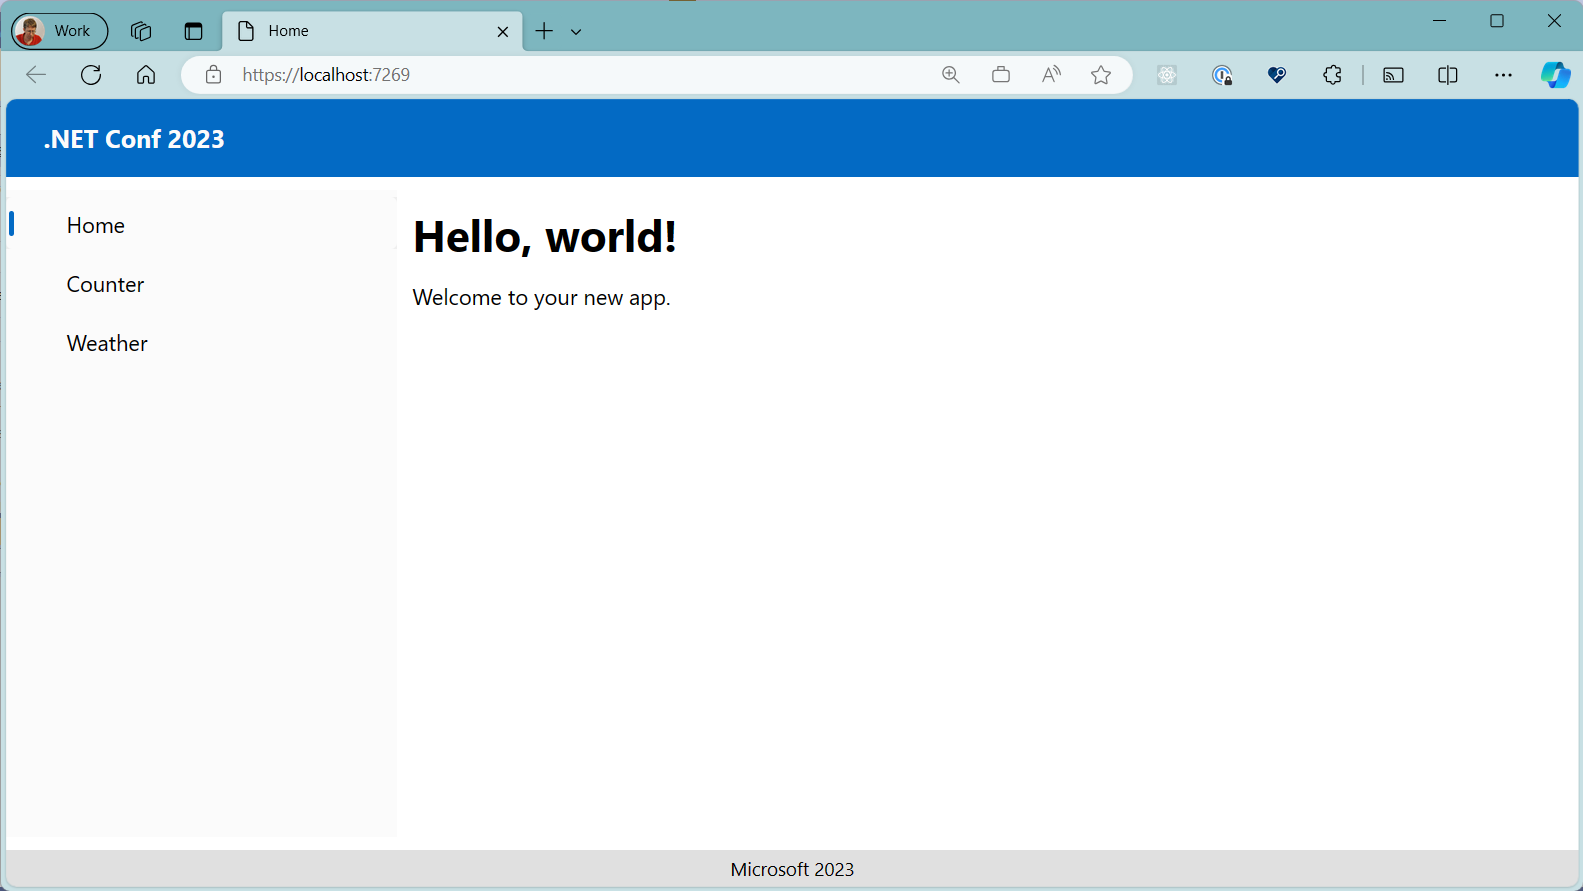Add this page to favorites star

[x=1101, y=75]
